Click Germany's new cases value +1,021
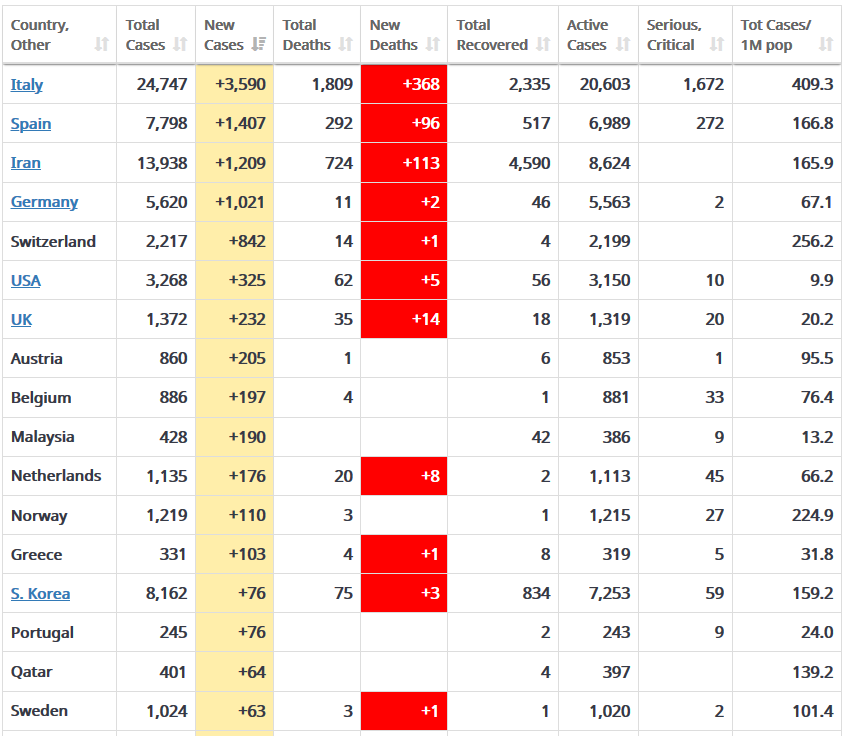The height and width of the screenshot is (736, 847). click(240, 202)
